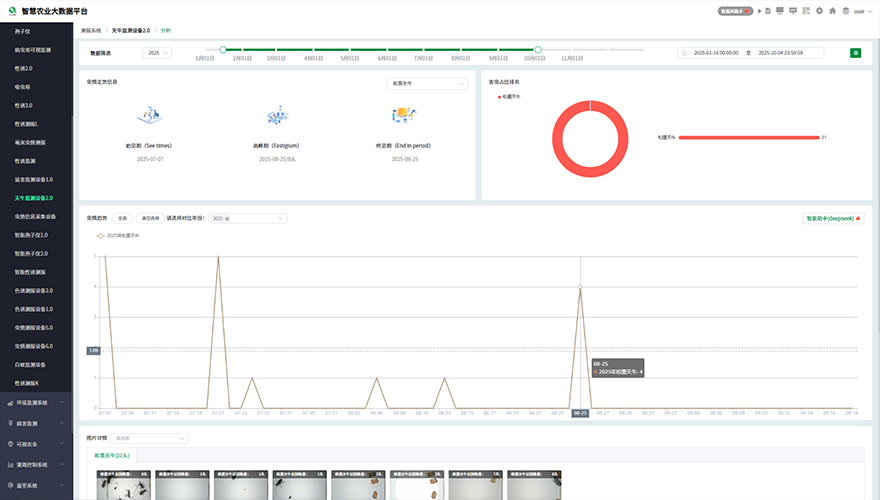Screen dimensions: 880x500
Task: Go to home via house icon
Action: [x=832, y=11]
